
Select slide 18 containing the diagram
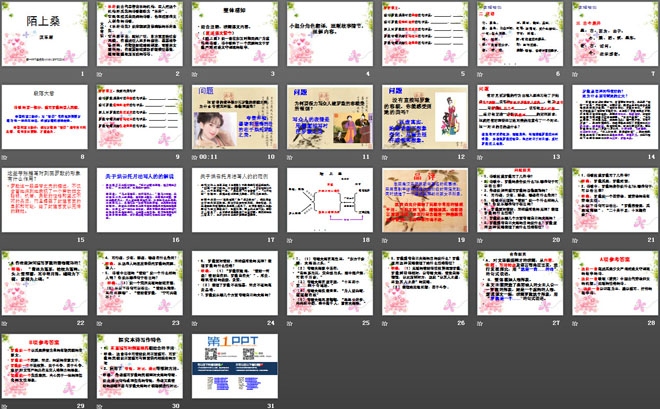coord(330,200)
